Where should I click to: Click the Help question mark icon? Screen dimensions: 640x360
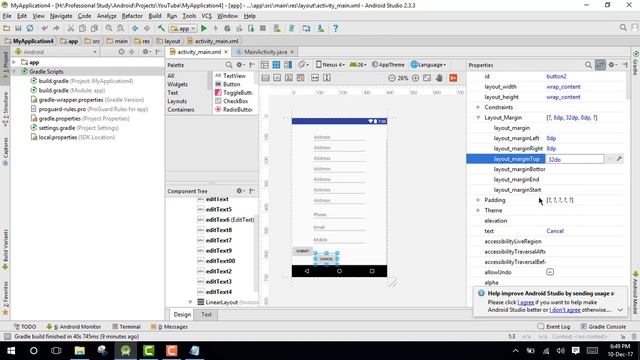pos(336,28)
